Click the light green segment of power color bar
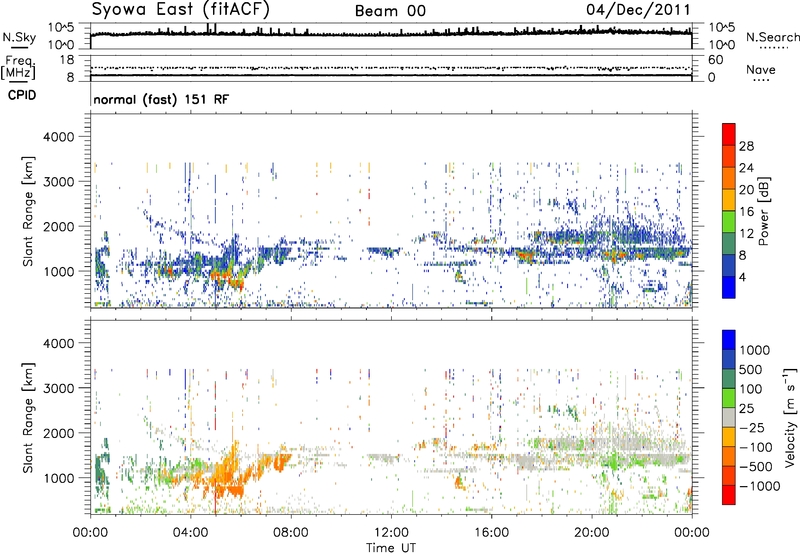 (x=729, y=222)
